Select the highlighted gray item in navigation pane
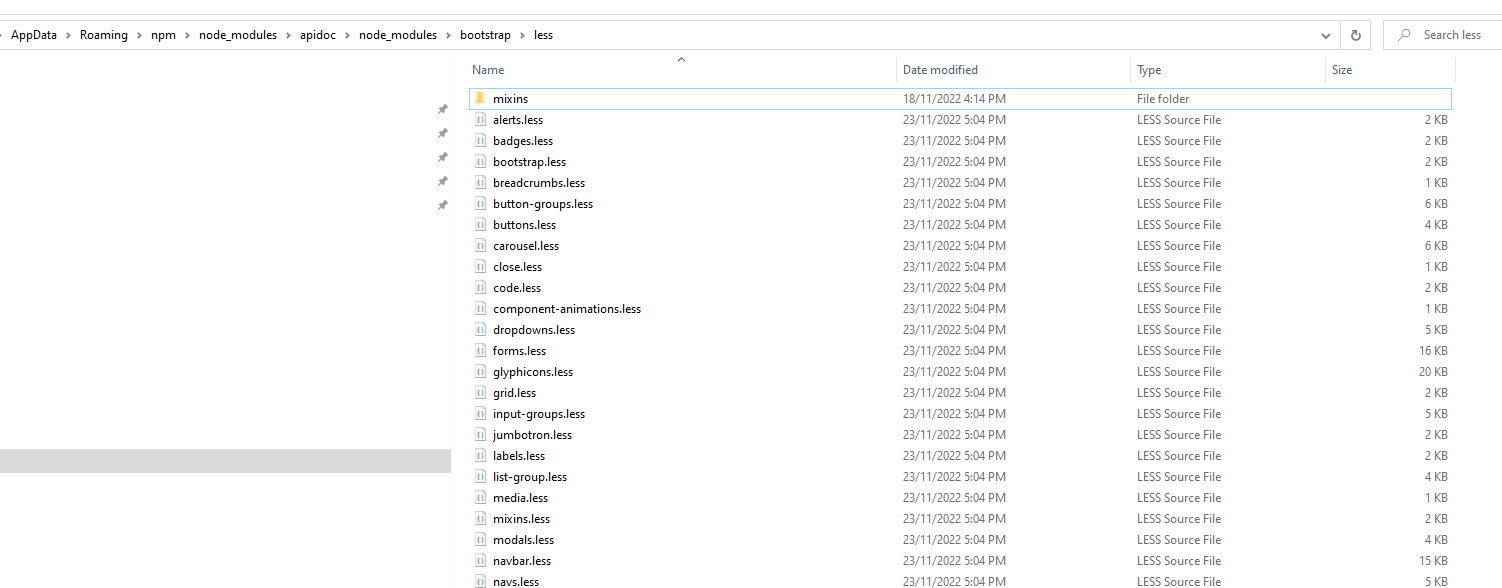The height and width of the screenshot is (588, 1502). [225, 460]
